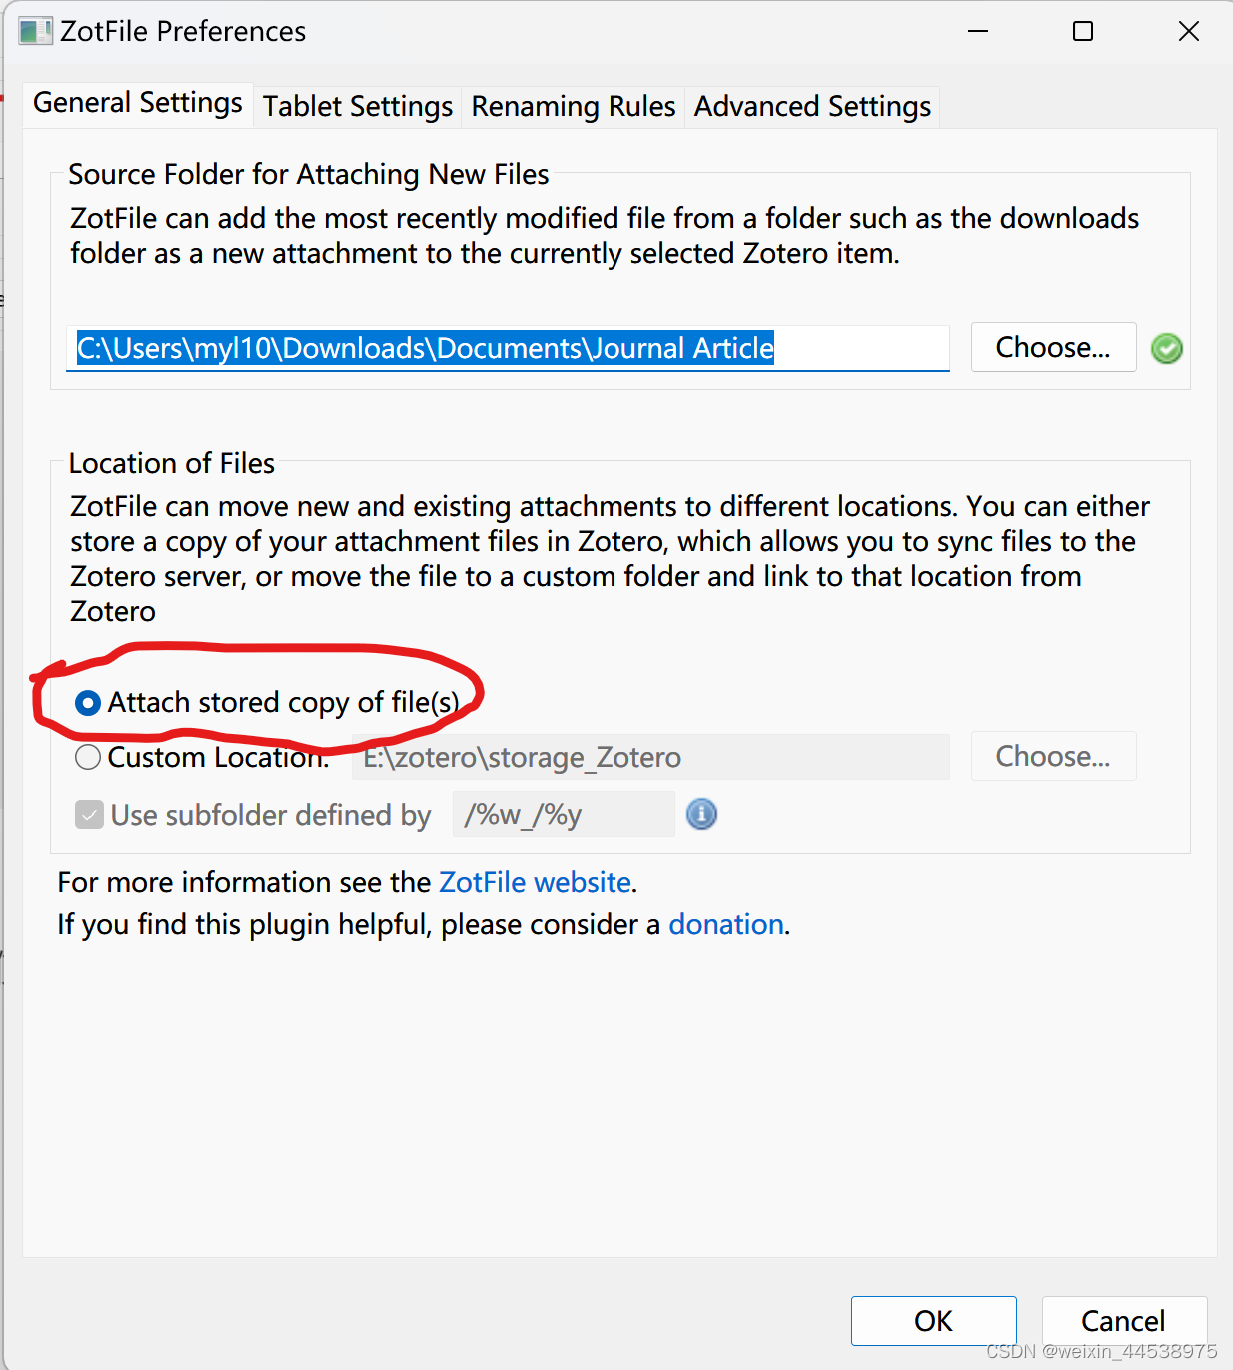Viewport: 1233px width, 1370px height.
Task: Click the 'Location of Files' group heading
Action: (x=172, y=463)
